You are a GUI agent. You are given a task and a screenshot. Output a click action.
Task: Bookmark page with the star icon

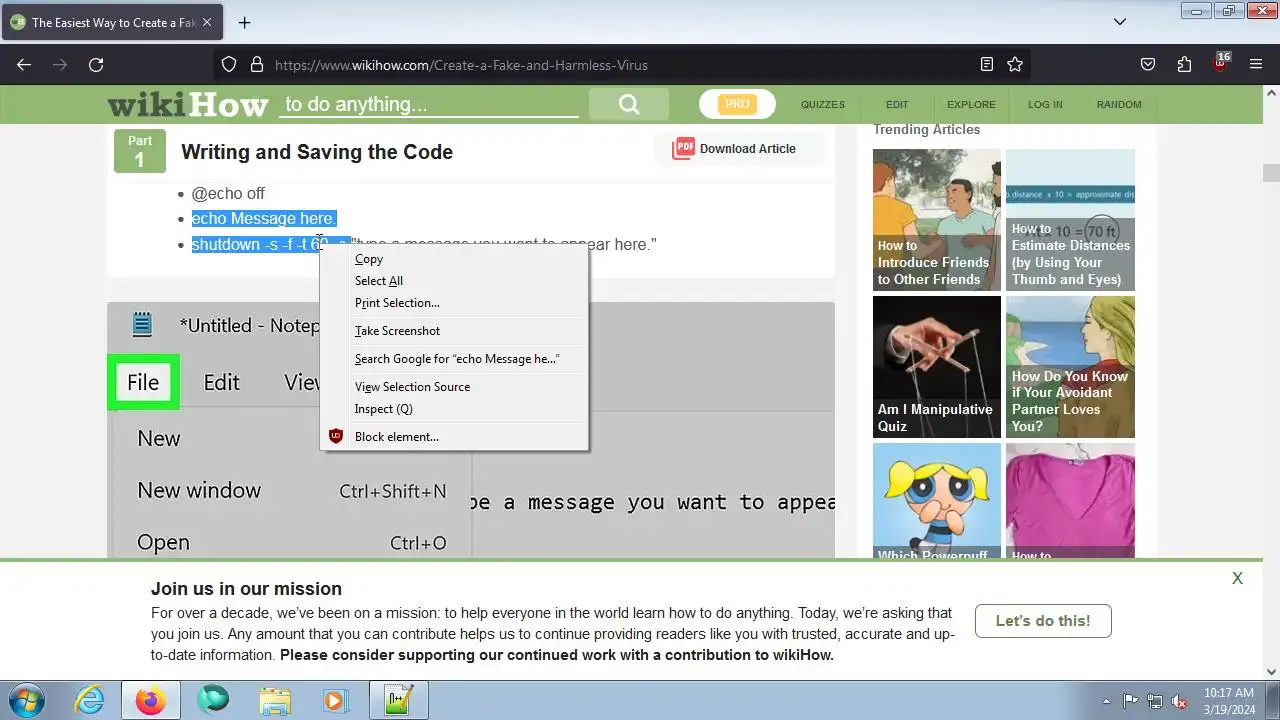(x=1015, y=65)
